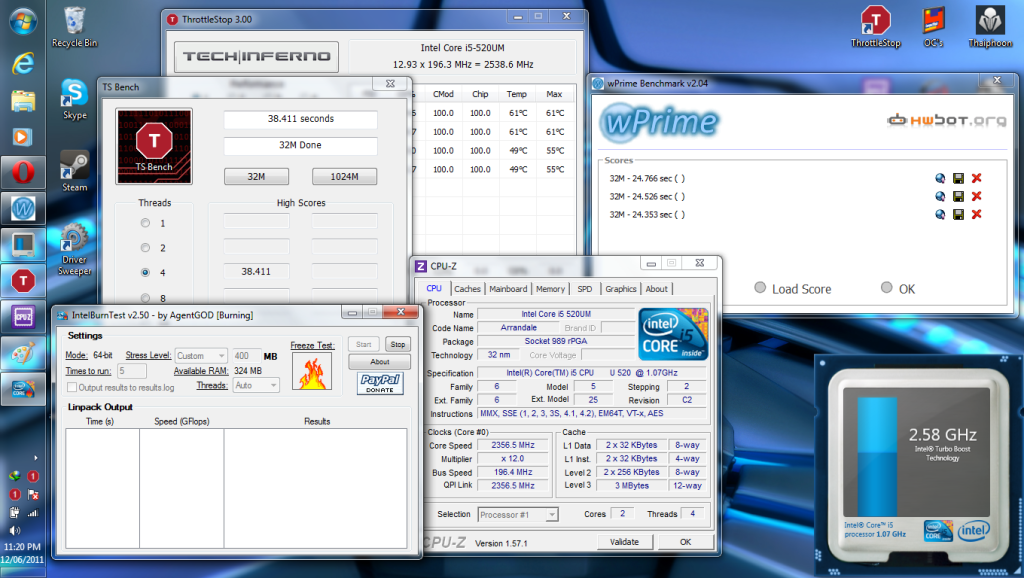Submit the 24.353 sec wPrime score online
Viewport: 1024px width, 578px height.
pos(940,214)
